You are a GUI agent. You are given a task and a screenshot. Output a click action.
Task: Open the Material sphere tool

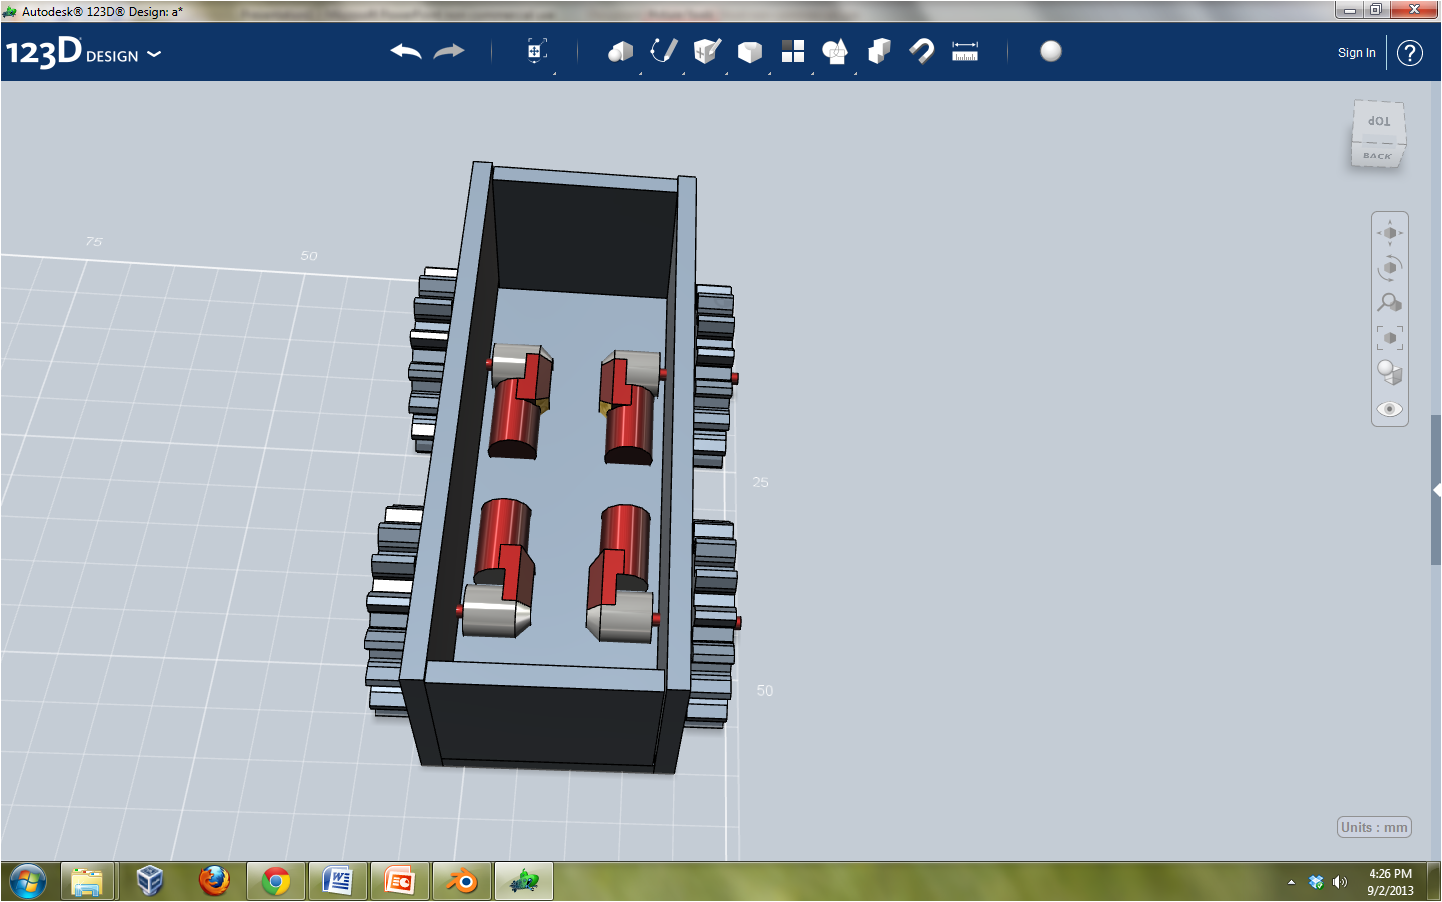pyautogui.click(x=1051, y=51)
